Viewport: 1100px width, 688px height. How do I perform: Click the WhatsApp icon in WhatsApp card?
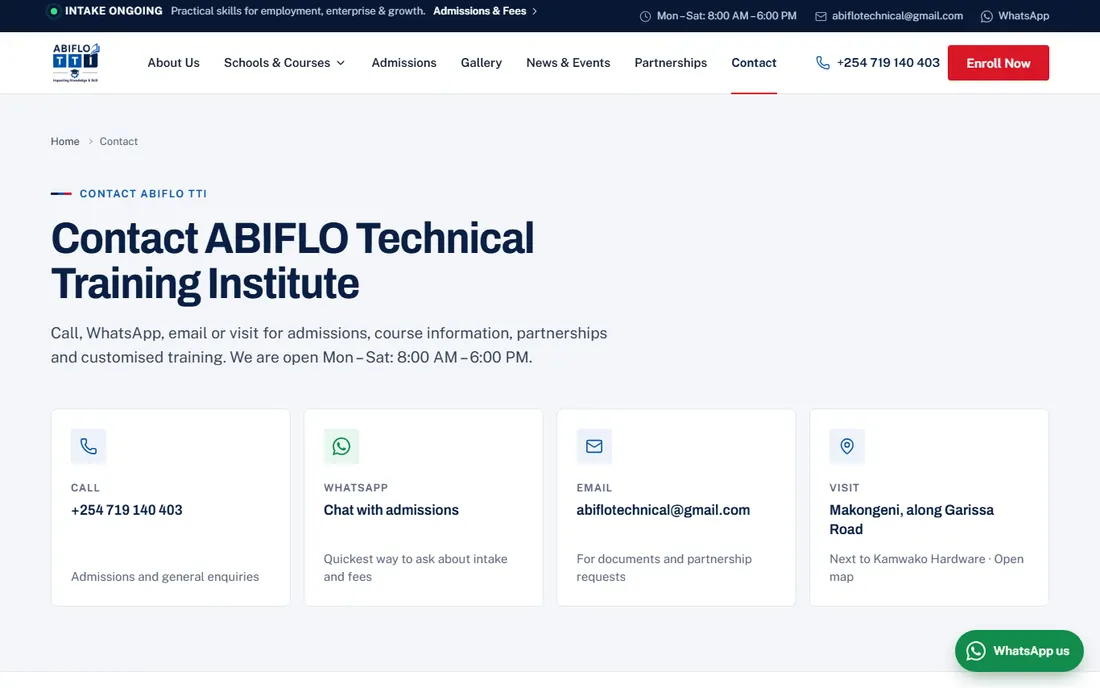pos(341,446)
